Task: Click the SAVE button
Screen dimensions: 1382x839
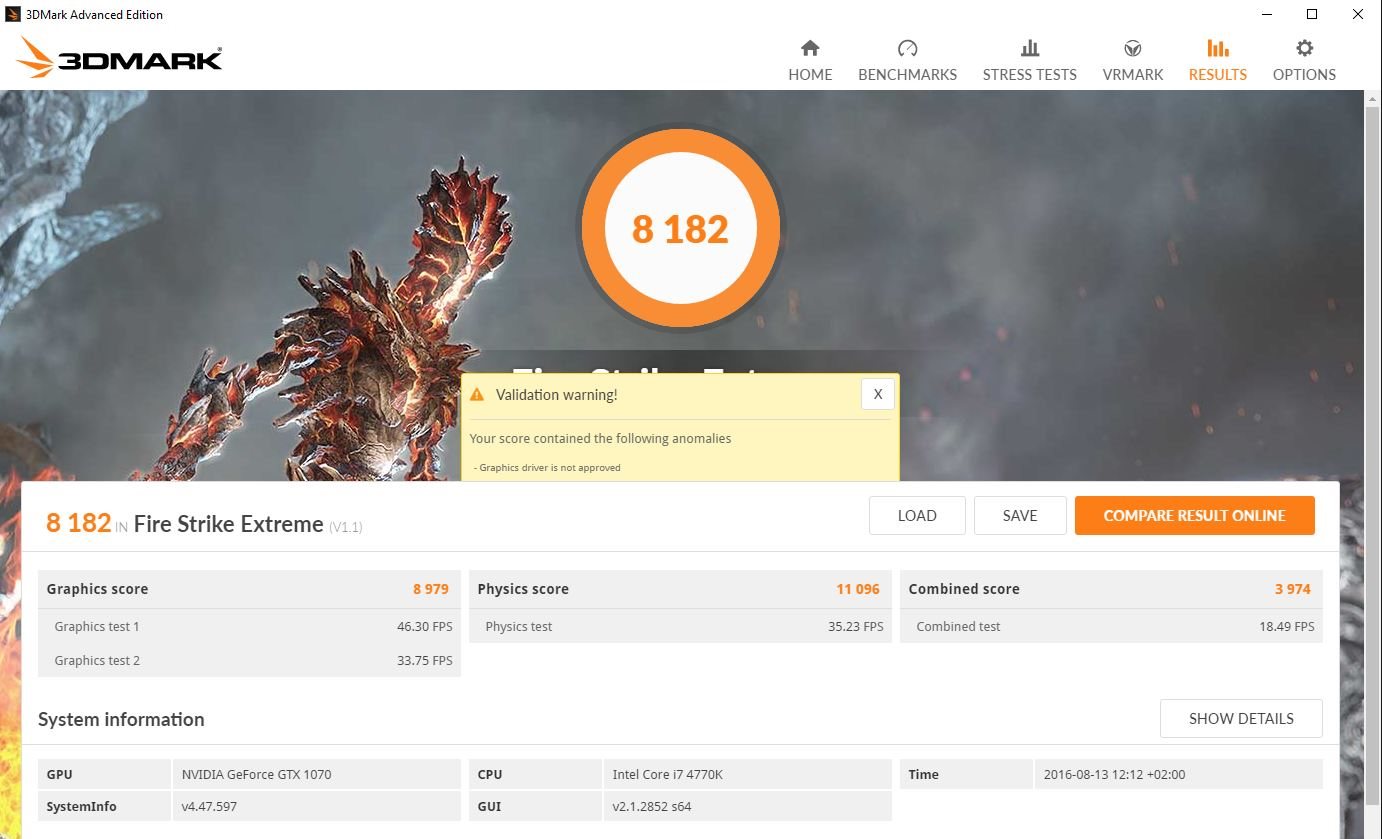Action: coord(1020,516)
